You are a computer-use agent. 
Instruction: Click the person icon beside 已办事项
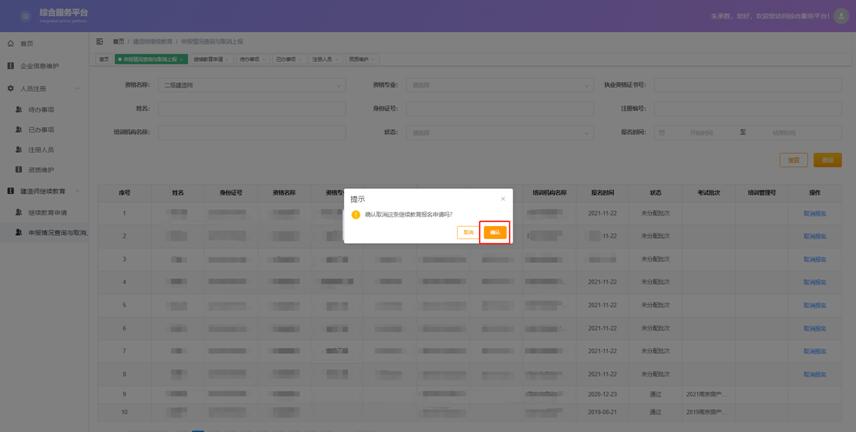18,129
